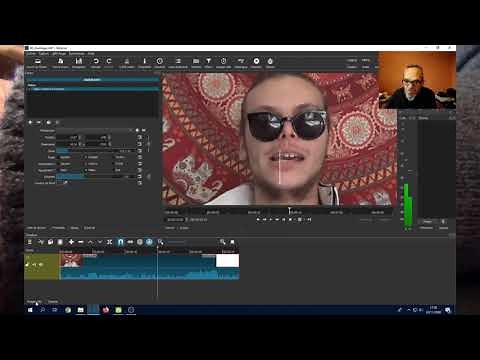Click the timeline playhead marker

coord(157,248)
